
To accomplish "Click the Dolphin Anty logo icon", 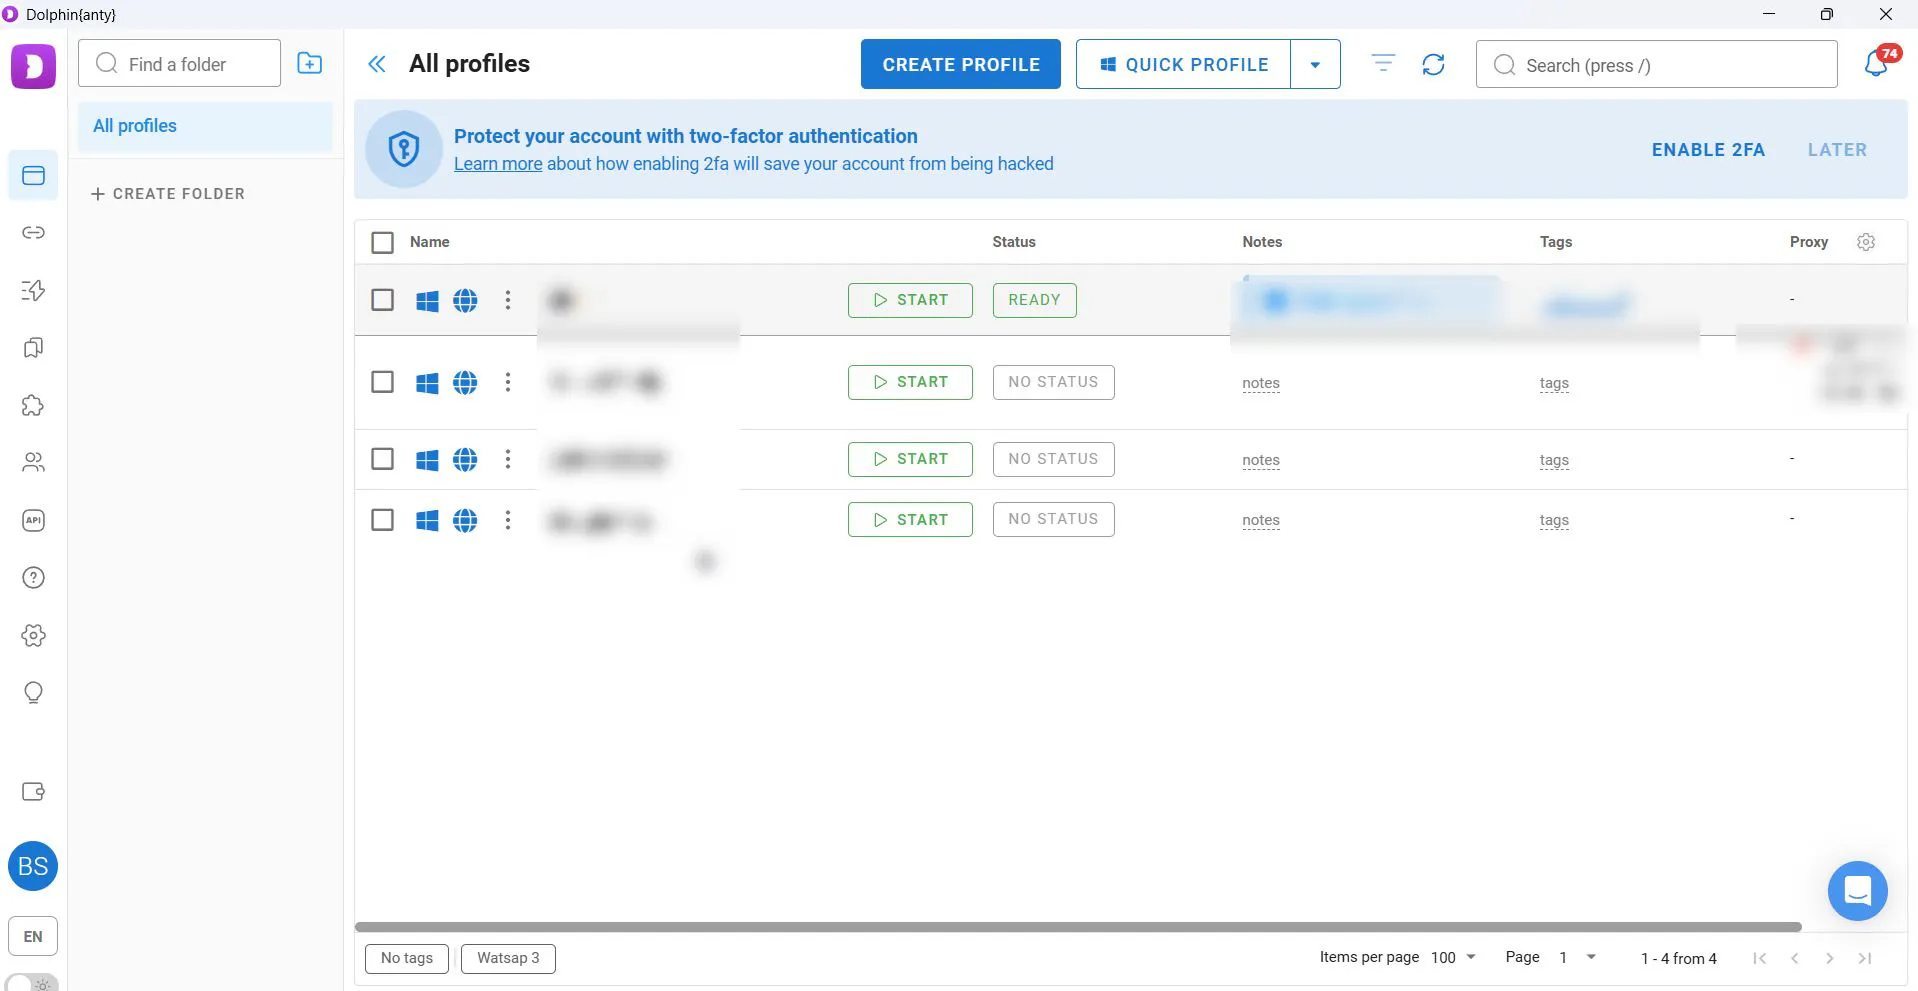I will tap(33, 66).
